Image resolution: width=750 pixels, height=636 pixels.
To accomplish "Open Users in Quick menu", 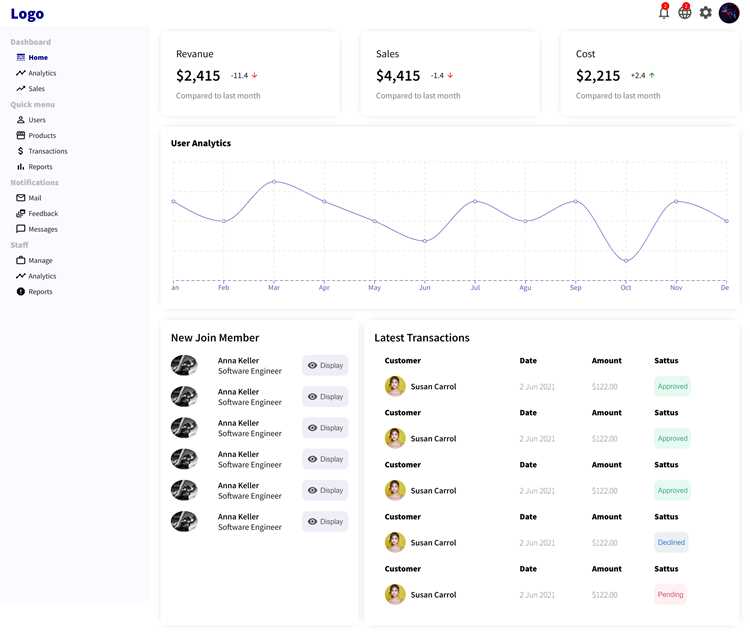I will point(31,120).
